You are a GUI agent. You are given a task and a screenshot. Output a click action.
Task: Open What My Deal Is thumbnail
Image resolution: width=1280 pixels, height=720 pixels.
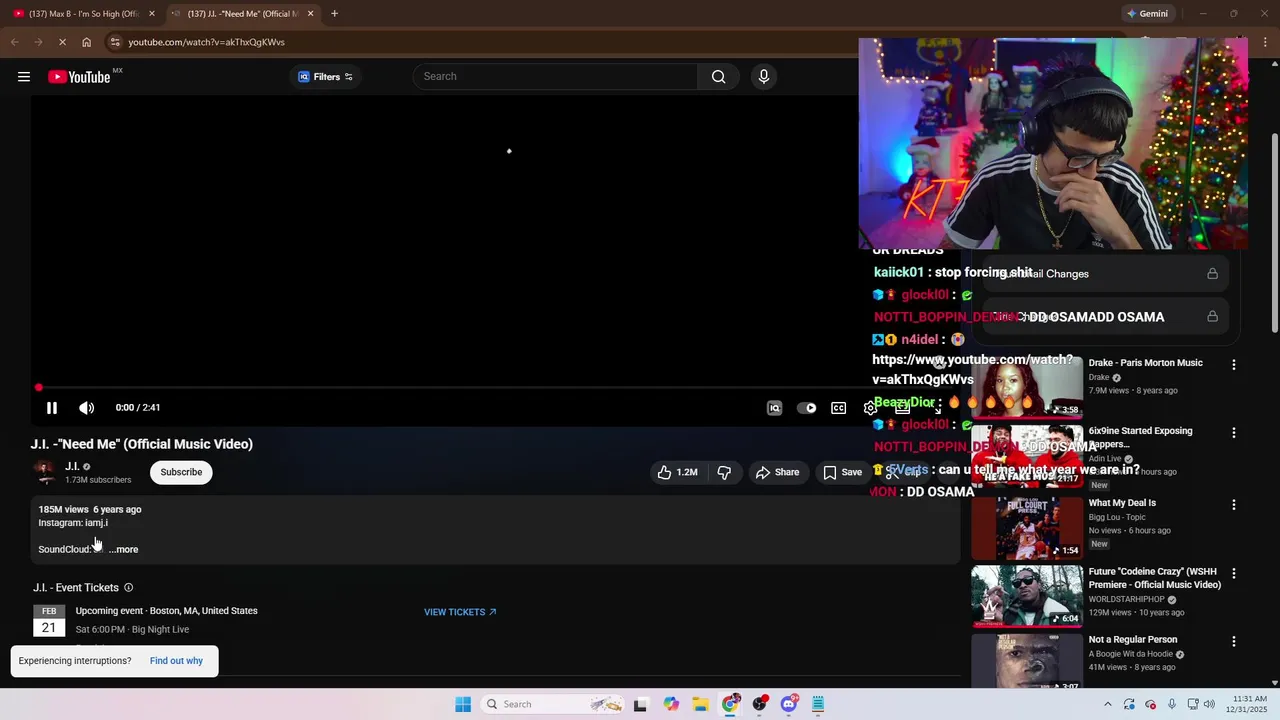1026,528
